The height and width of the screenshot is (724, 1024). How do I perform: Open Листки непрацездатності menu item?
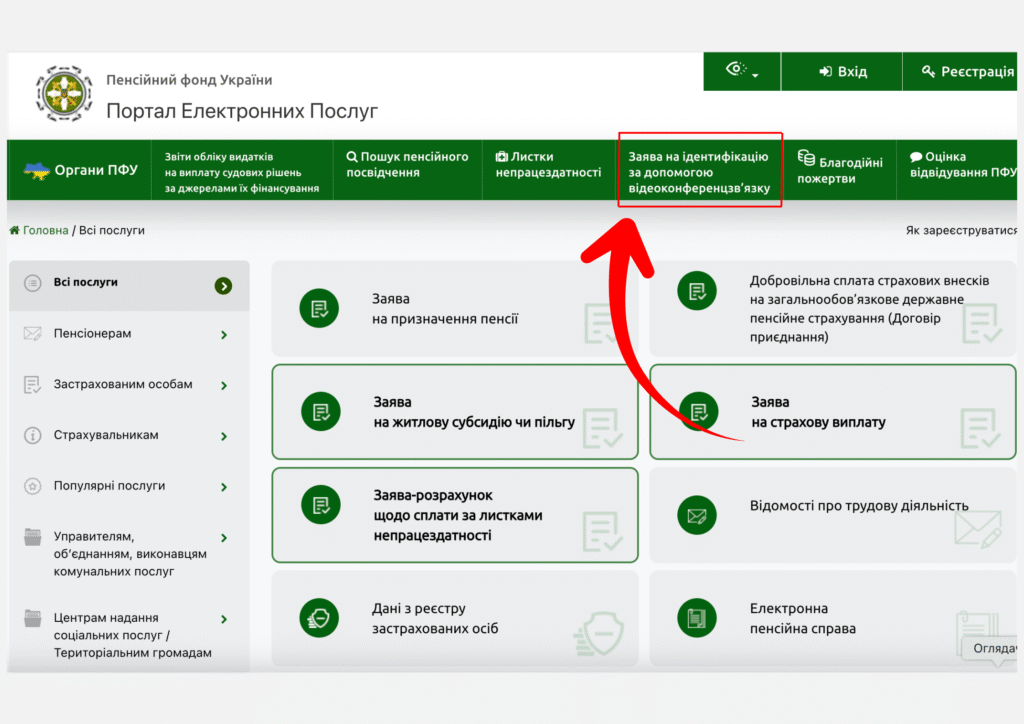(x=548, y=165)
